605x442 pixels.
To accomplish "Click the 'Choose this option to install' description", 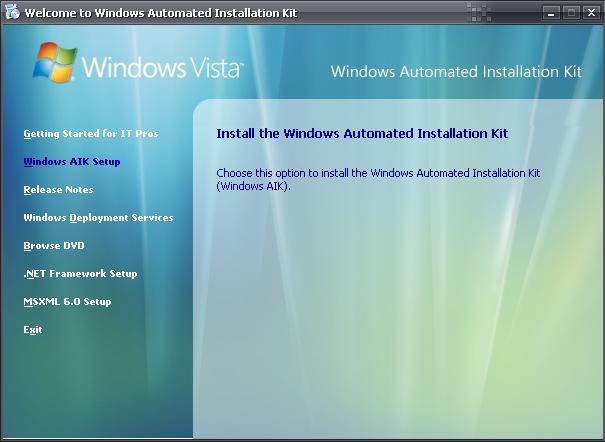I will tap(378, 179).
